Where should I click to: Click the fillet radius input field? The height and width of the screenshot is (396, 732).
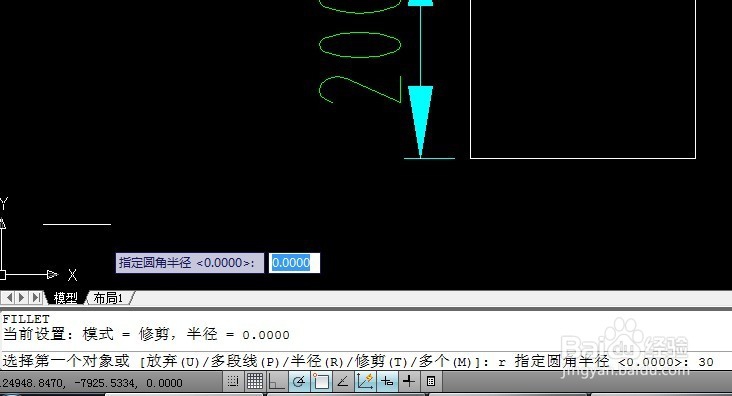click(x=294, y=263)
